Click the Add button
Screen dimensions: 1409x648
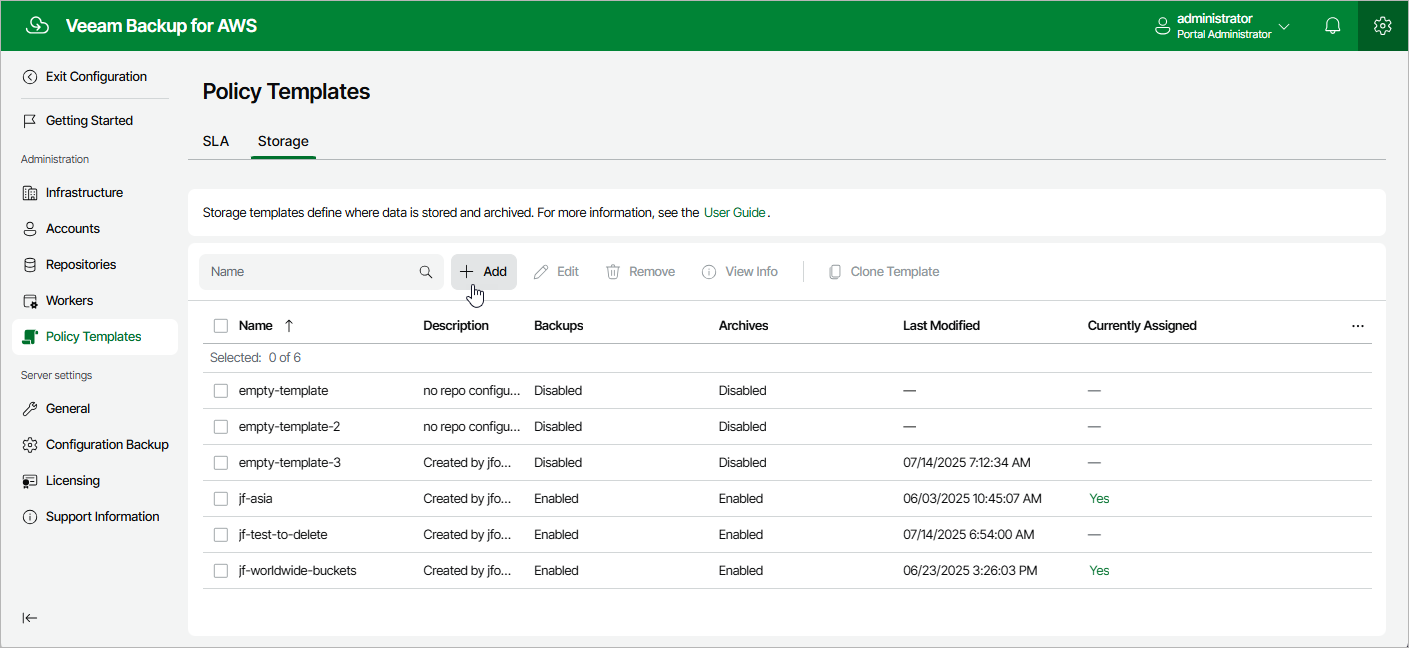484,272
